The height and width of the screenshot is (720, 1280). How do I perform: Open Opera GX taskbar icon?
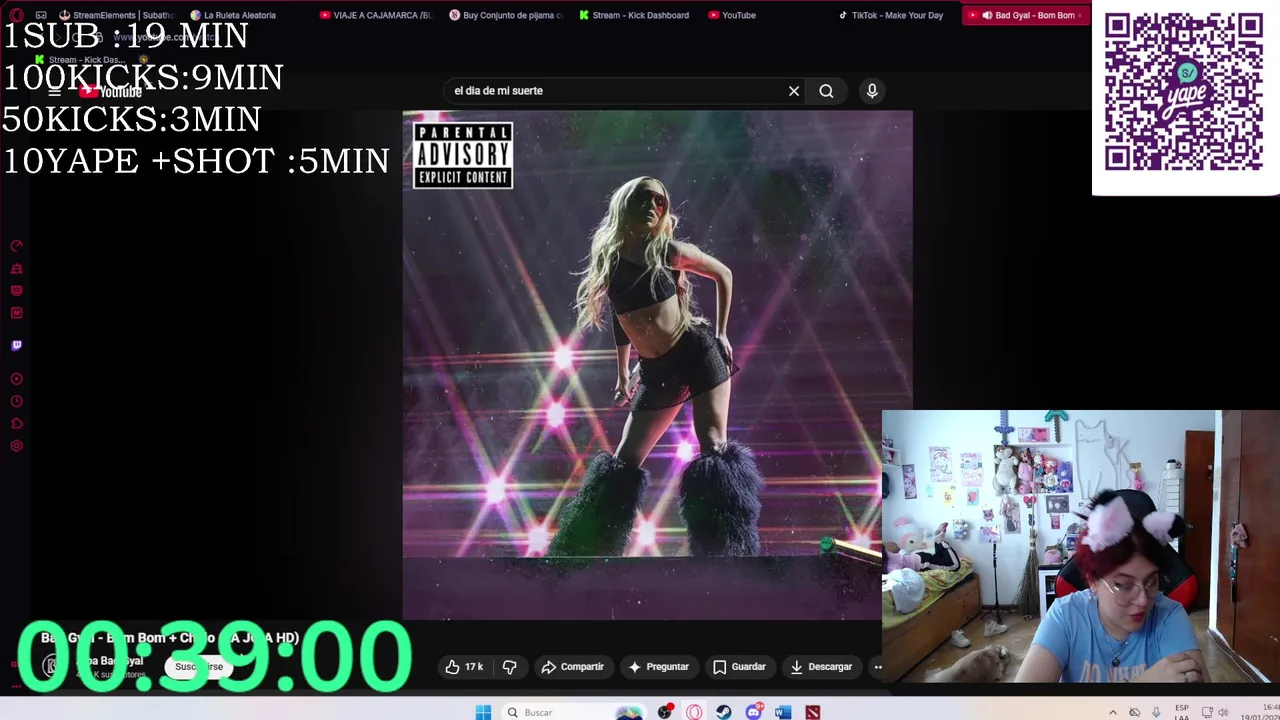(x=694, y=712)
